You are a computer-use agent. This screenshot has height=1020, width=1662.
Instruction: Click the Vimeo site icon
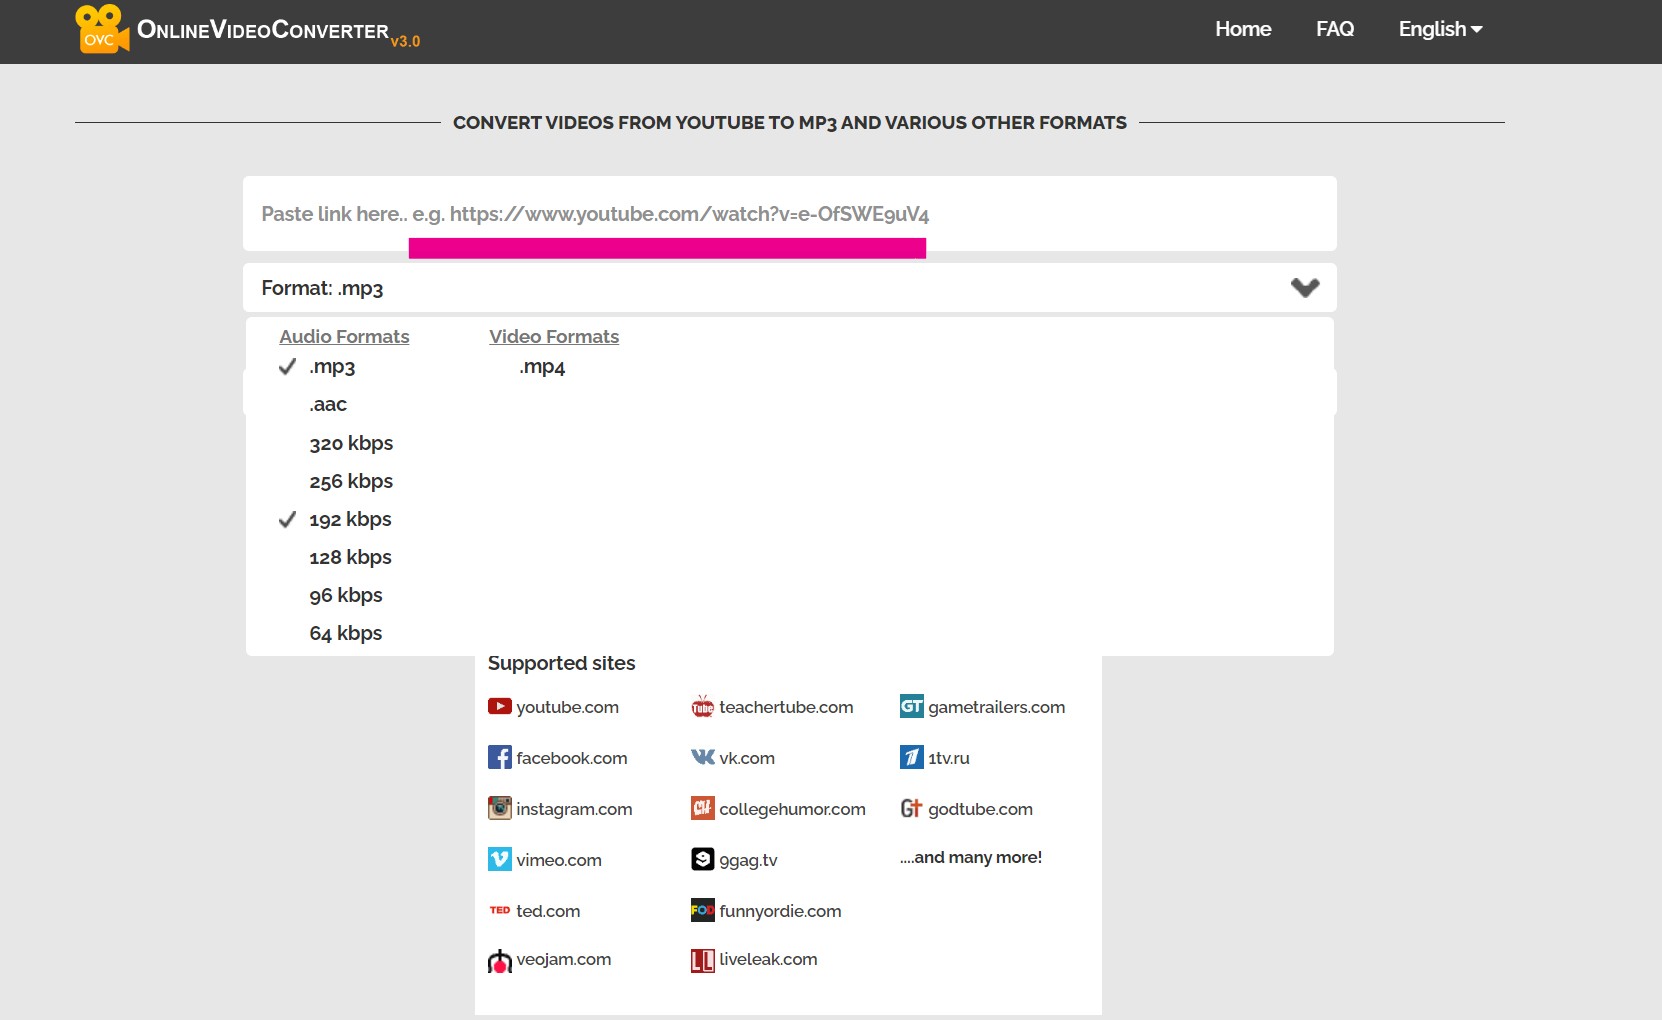[500, 859]
